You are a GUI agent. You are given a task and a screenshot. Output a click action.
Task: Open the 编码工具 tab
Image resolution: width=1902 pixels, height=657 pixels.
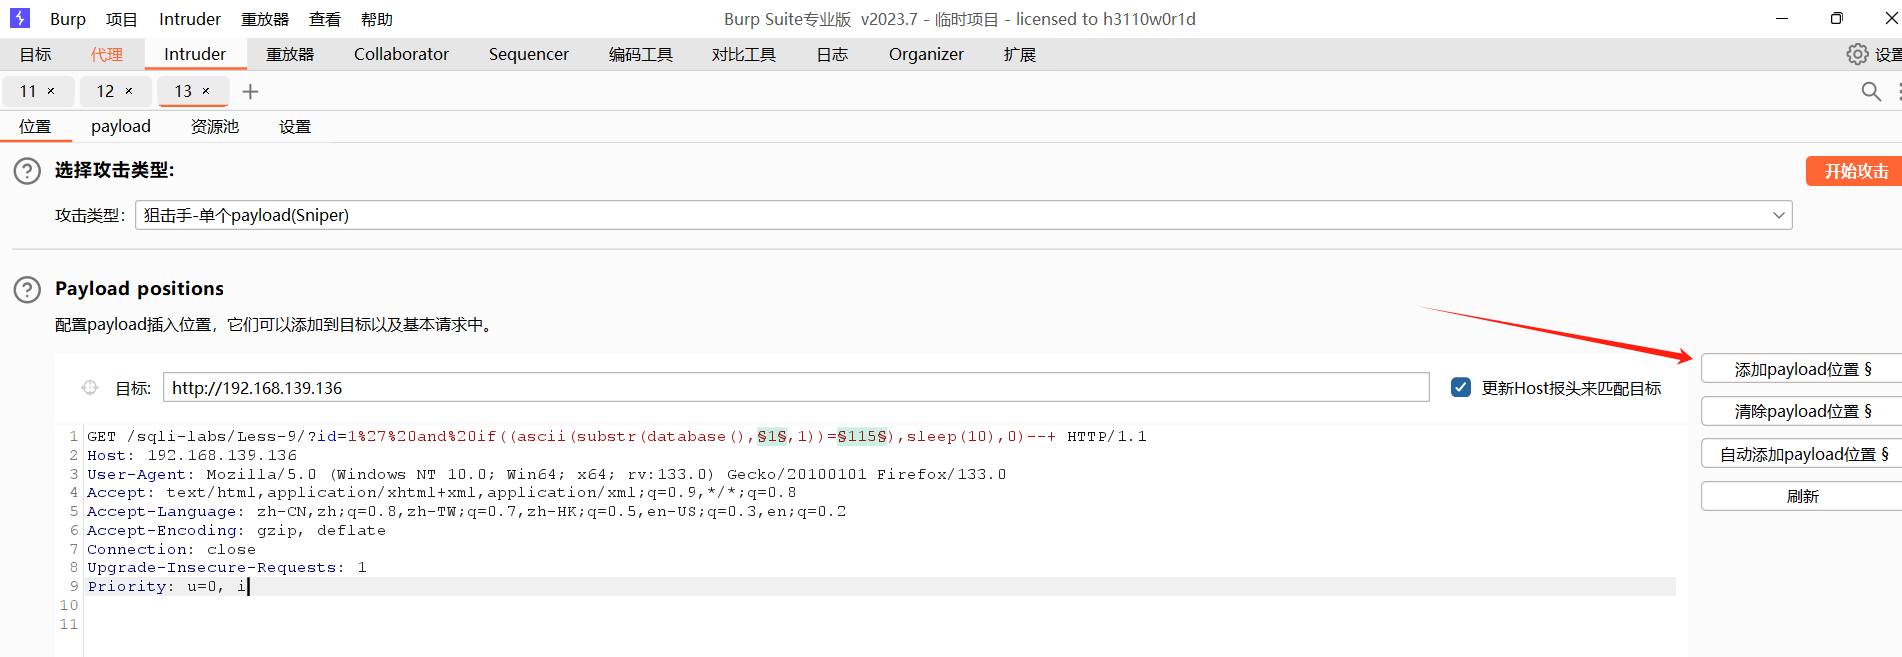pyautogui.click(x=641, y=54)
